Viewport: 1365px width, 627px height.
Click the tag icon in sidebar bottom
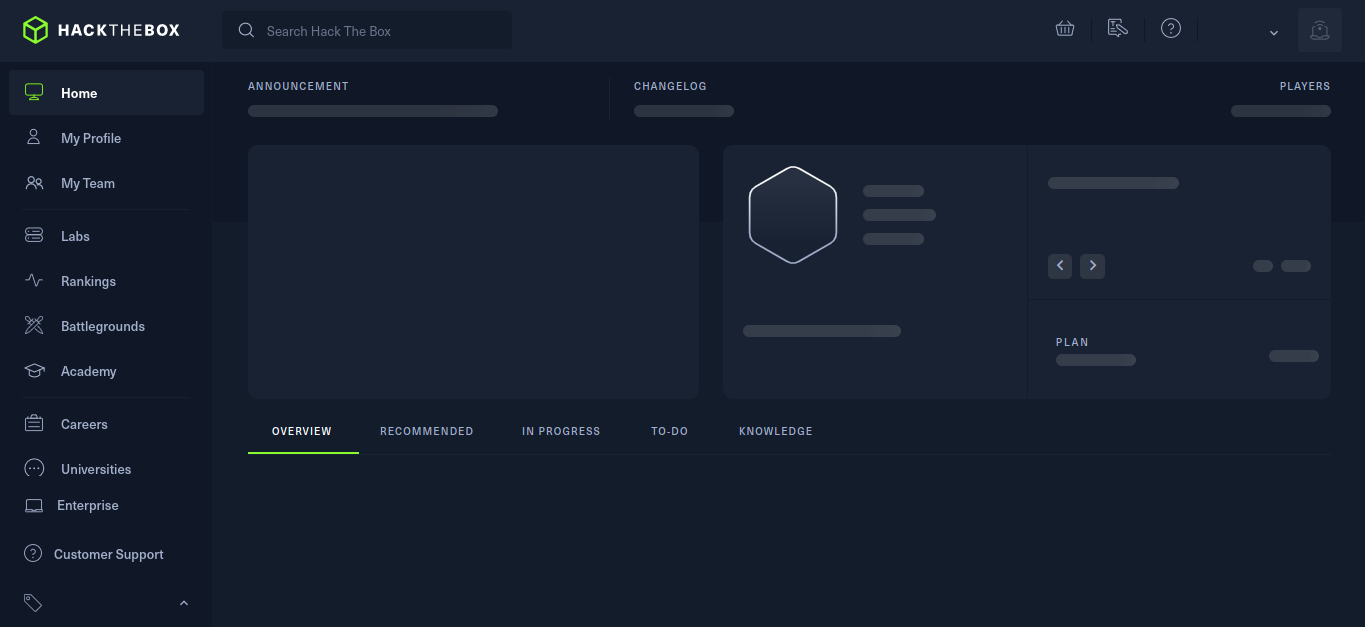point(33,603)
